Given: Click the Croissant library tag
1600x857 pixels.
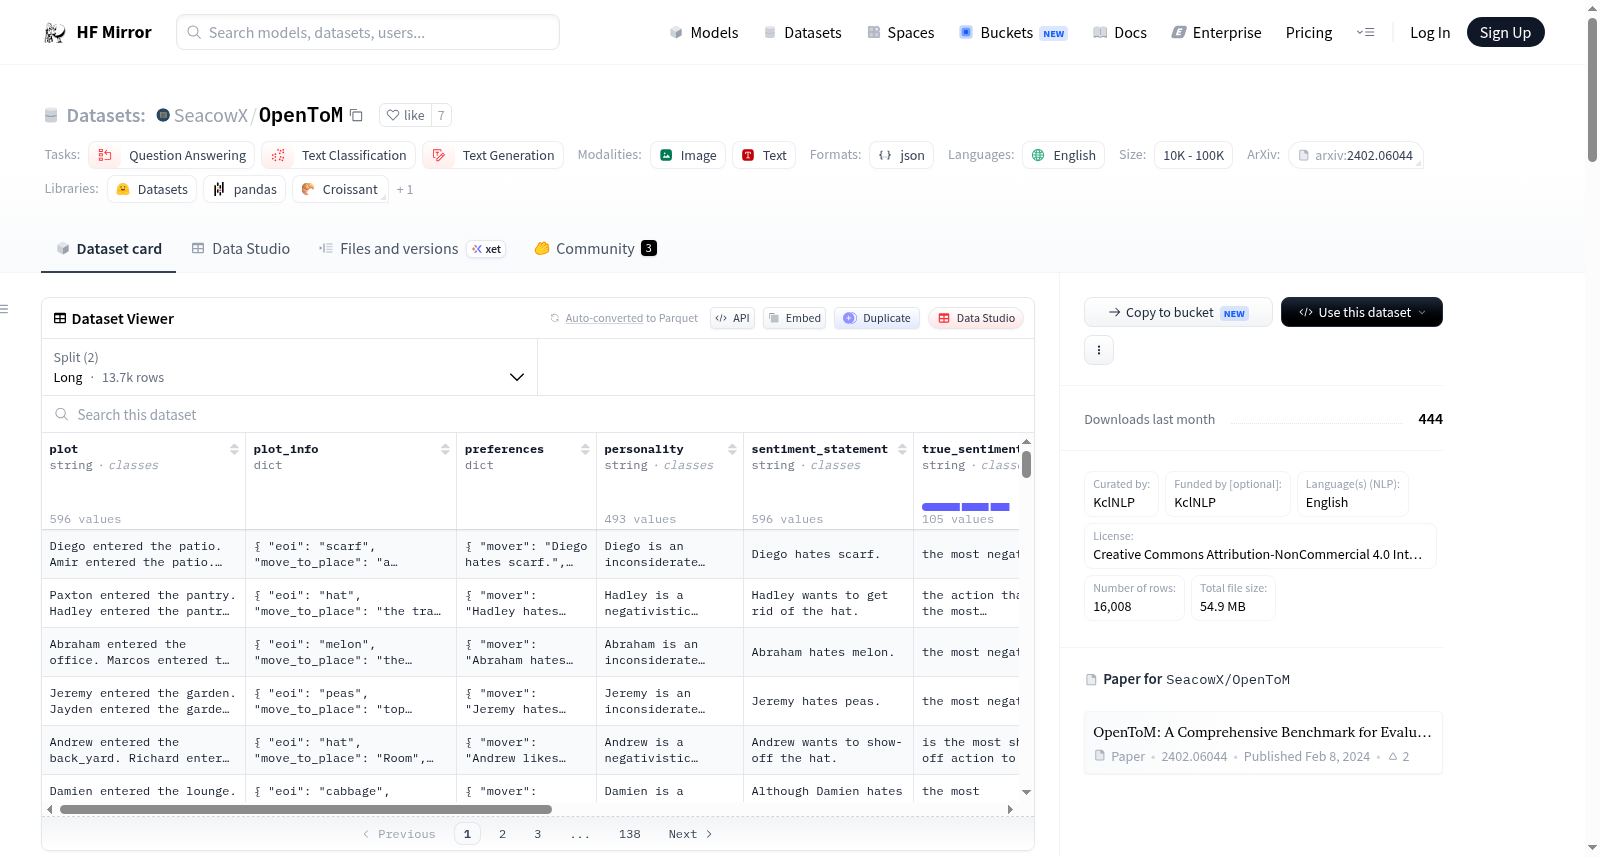Looking at the screenshot, I should click(339, 189).
